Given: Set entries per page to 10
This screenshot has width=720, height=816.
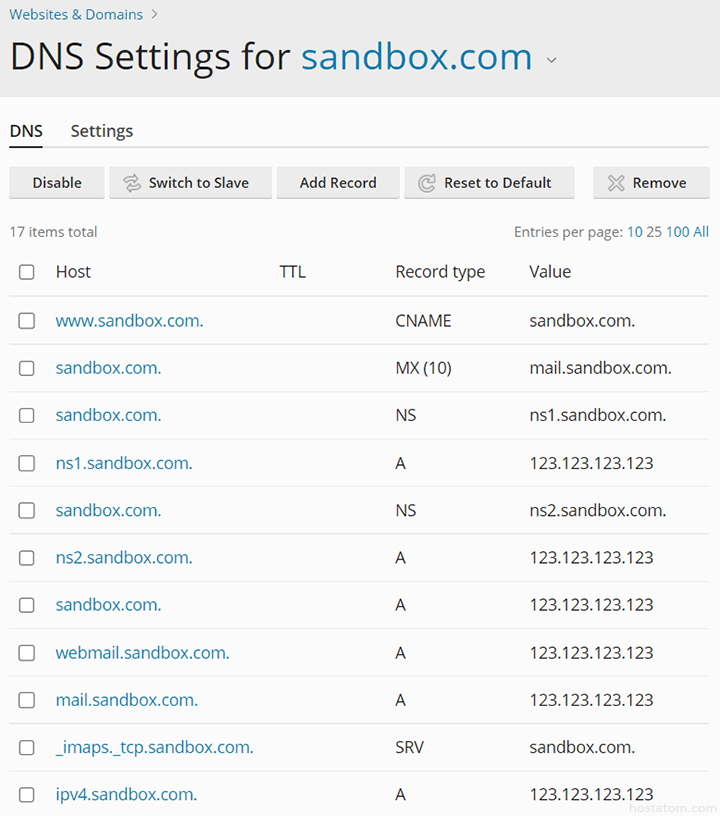Looking at the screenshot, I should pos(634,232).
